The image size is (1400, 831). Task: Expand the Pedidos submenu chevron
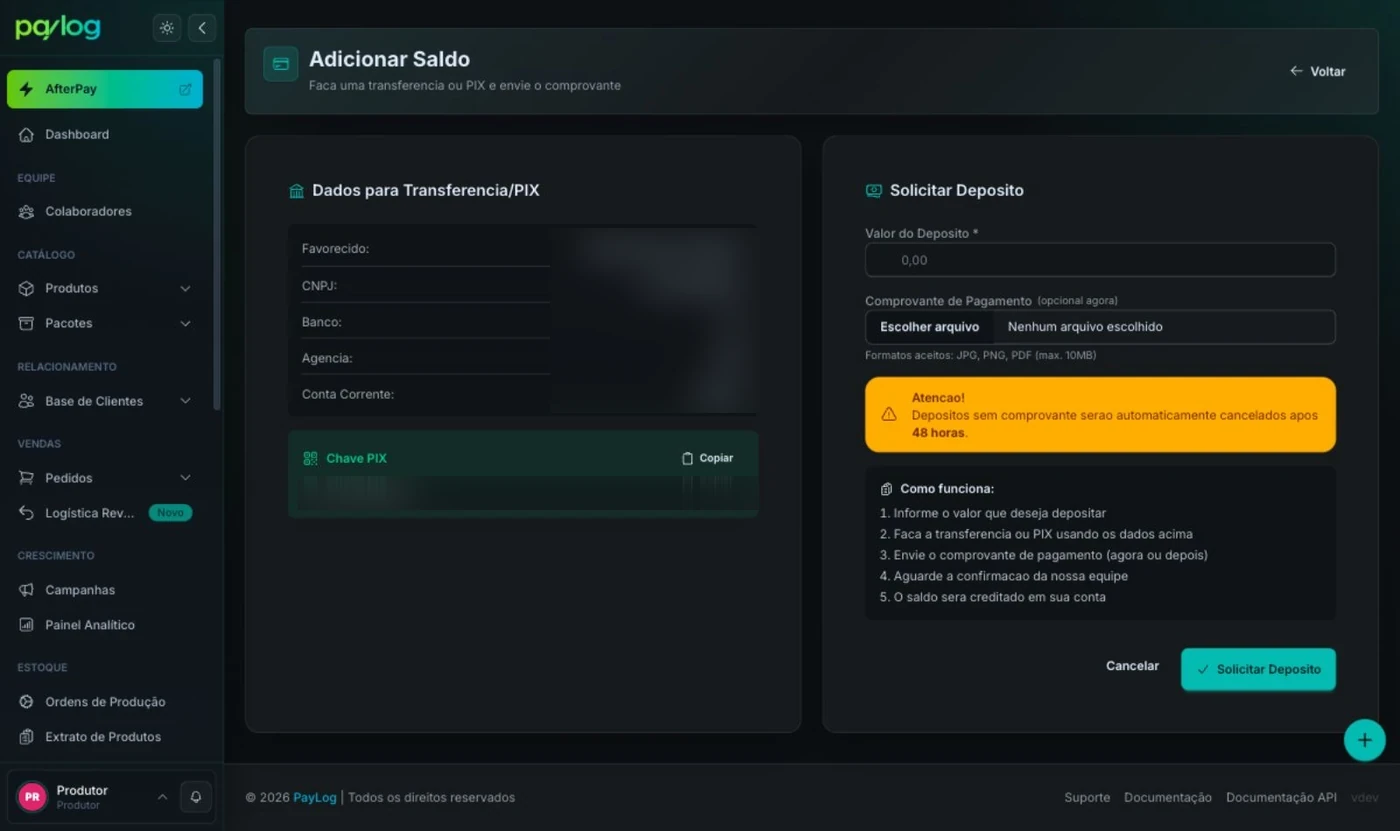(185, 478)
